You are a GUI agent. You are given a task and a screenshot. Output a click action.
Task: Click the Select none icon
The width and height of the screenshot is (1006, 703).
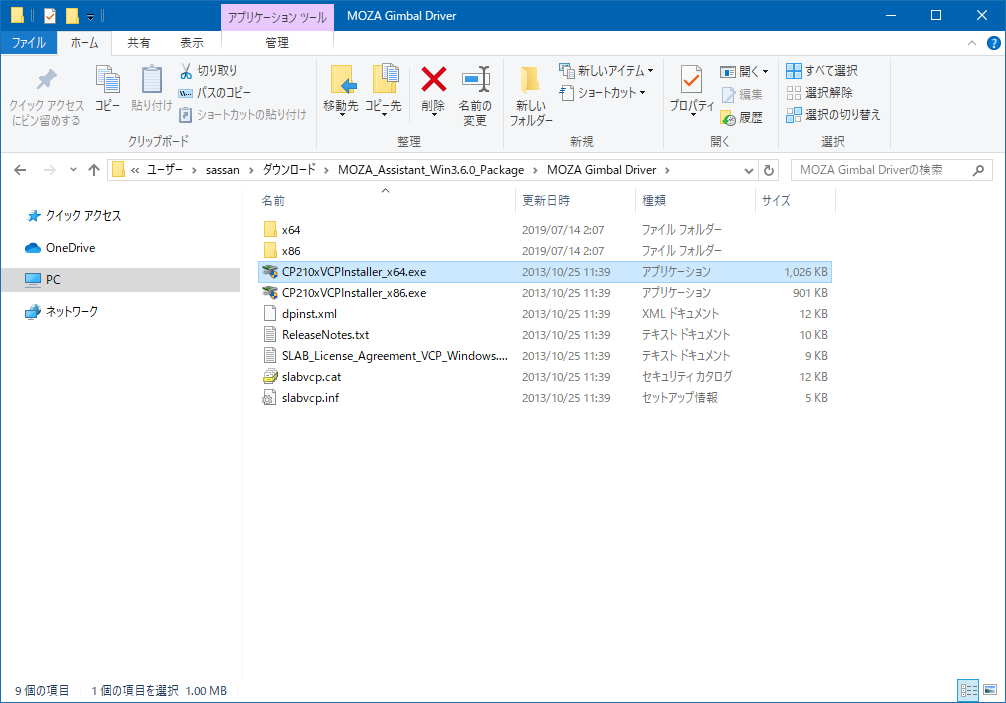point(794,93)
